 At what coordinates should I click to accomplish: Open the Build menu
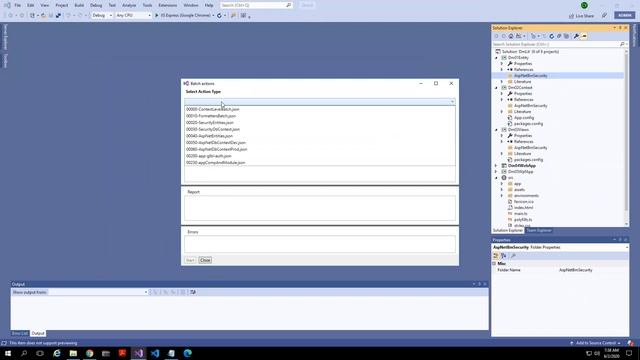click(x=79, y=5)
